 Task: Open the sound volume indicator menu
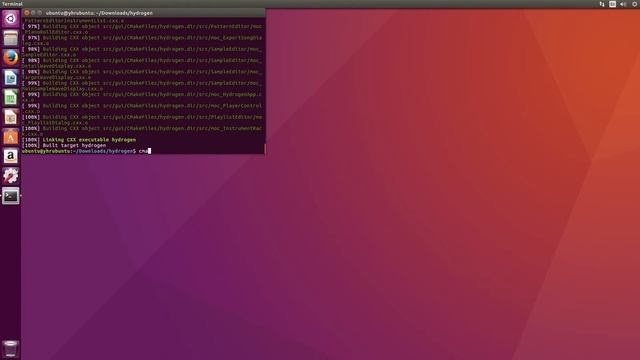click(623, 4)
